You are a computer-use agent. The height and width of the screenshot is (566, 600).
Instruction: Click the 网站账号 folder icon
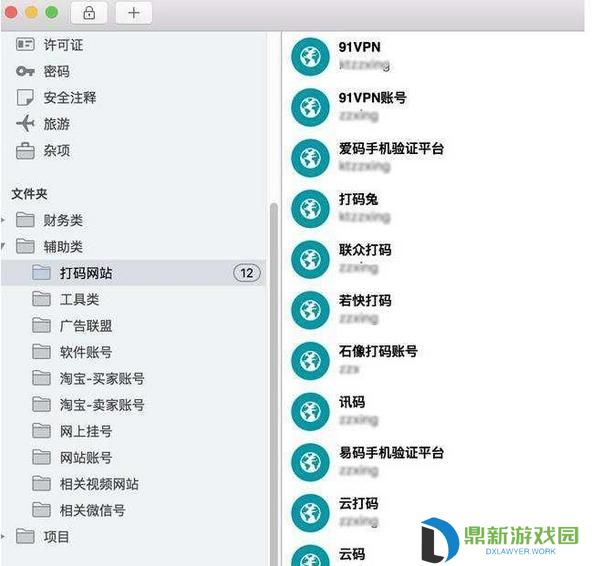(41, 458)
